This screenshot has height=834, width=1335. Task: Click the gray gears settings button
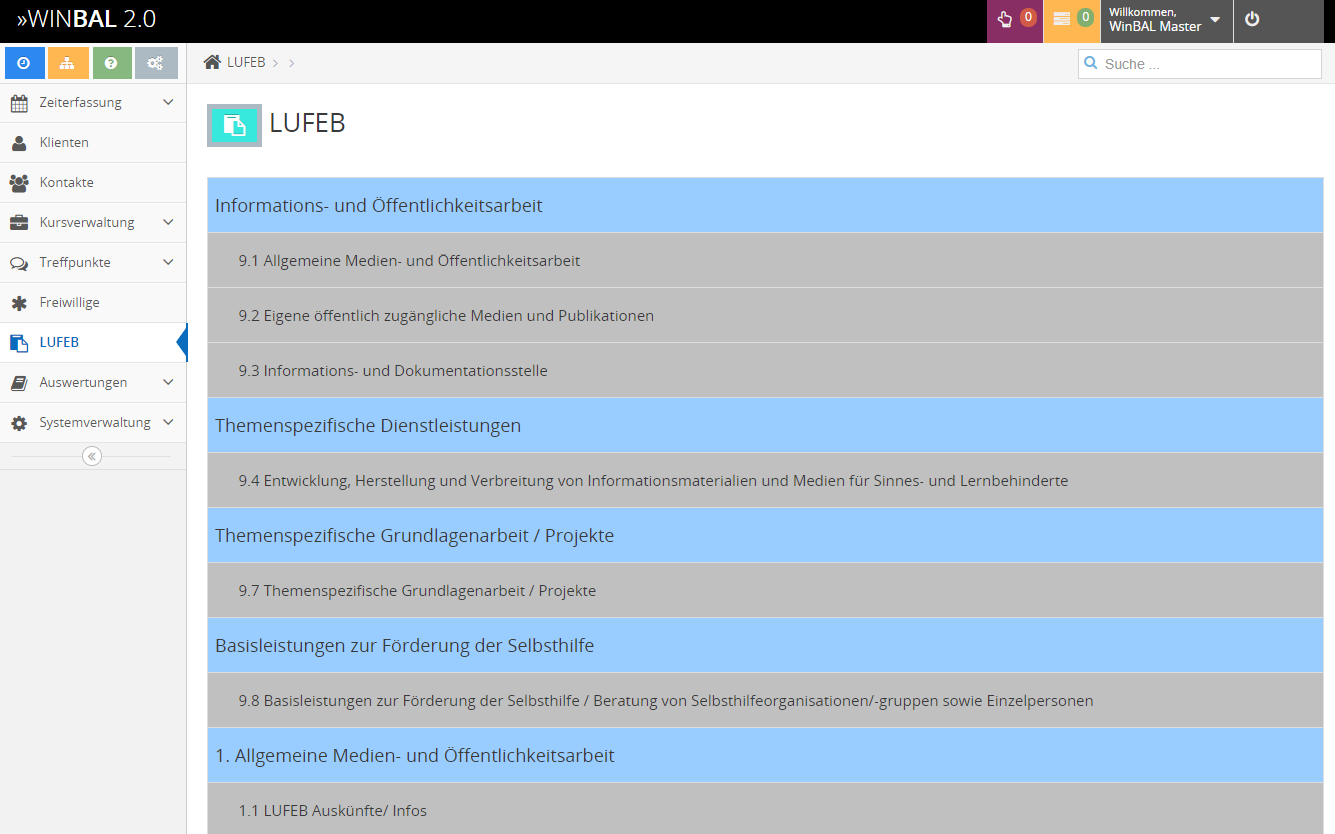155,63
